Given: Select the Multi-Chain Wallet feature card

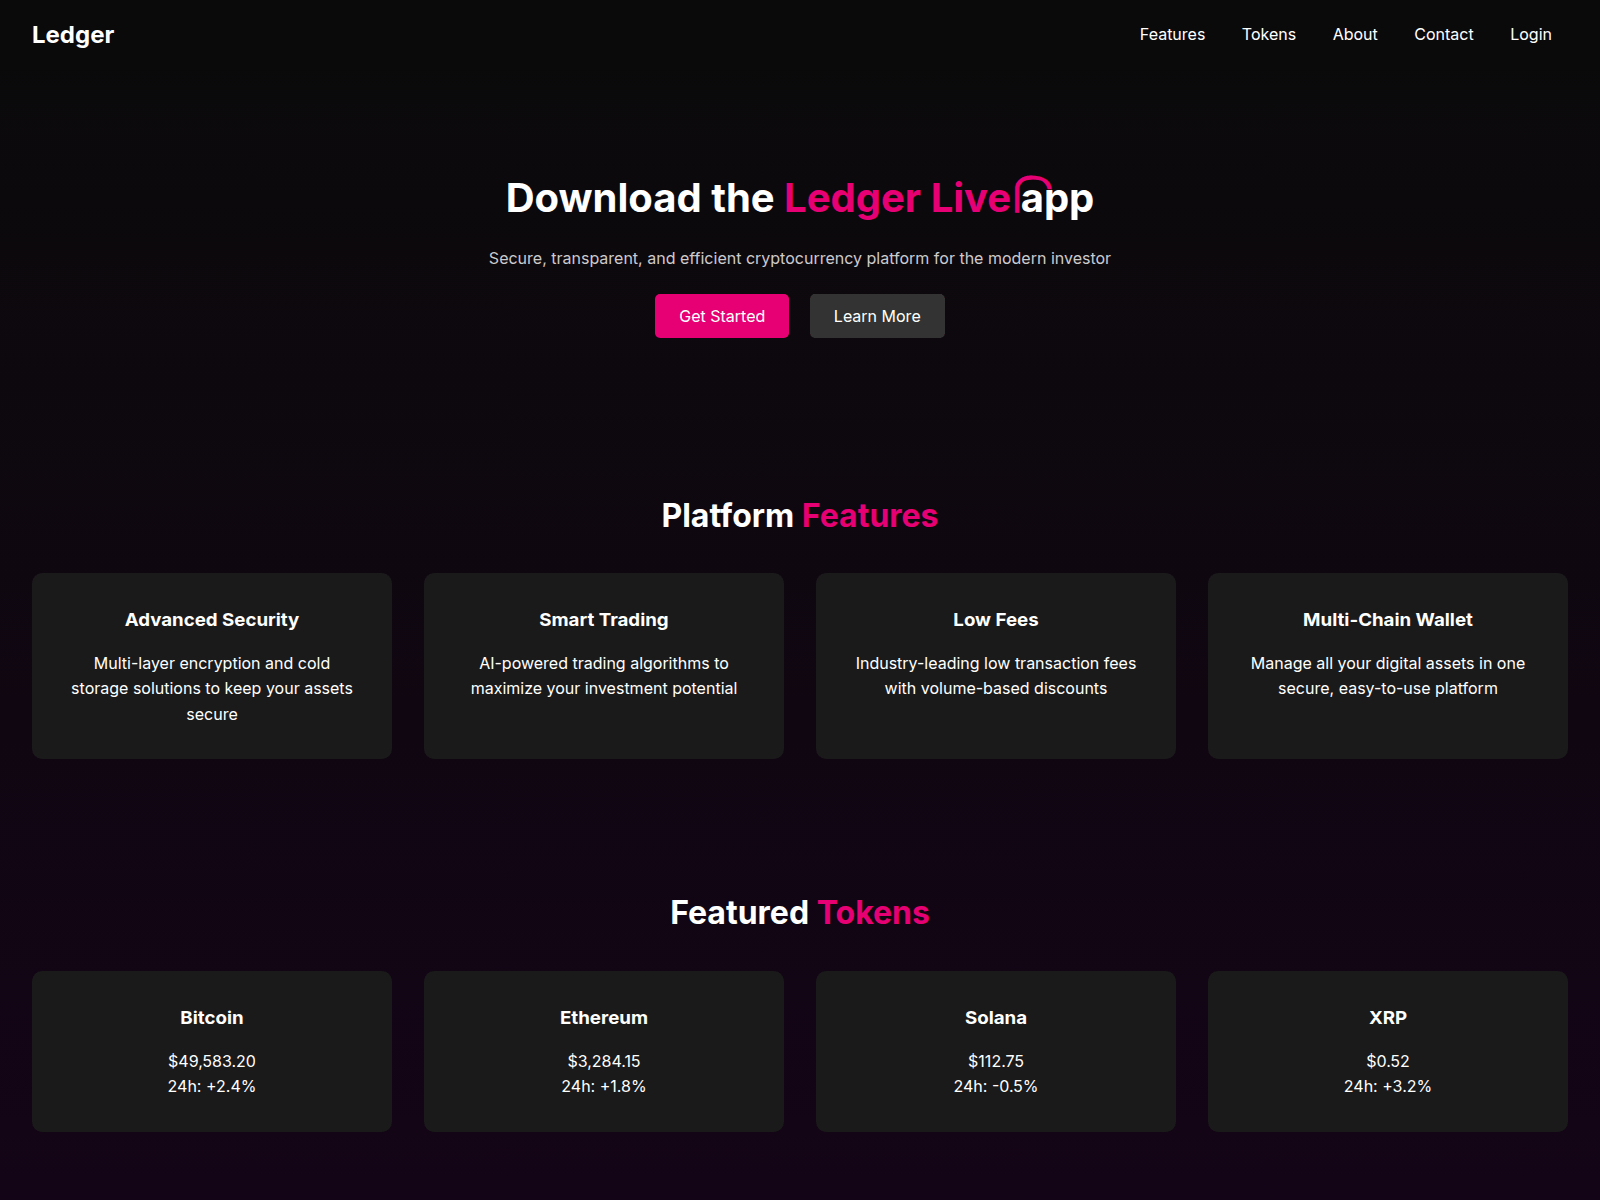Looking at the screenshot, I should coord(1388,666).
